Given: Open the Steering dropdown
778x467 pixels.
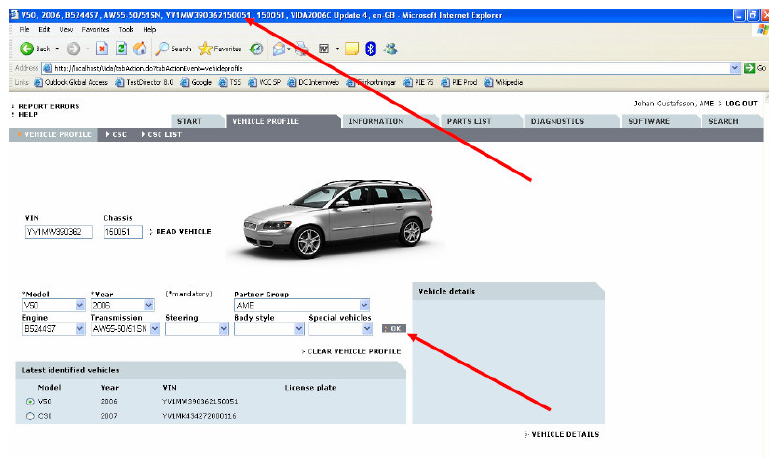Looking at the screenshot, I should click(196, 329).
